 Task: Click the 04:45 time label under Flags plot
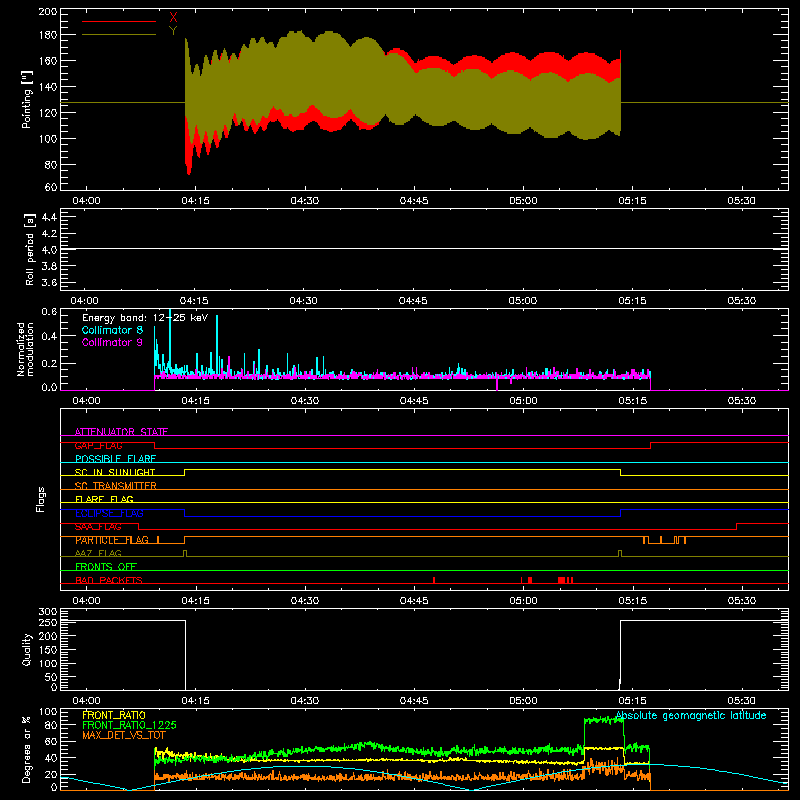[x=414, y=601]
